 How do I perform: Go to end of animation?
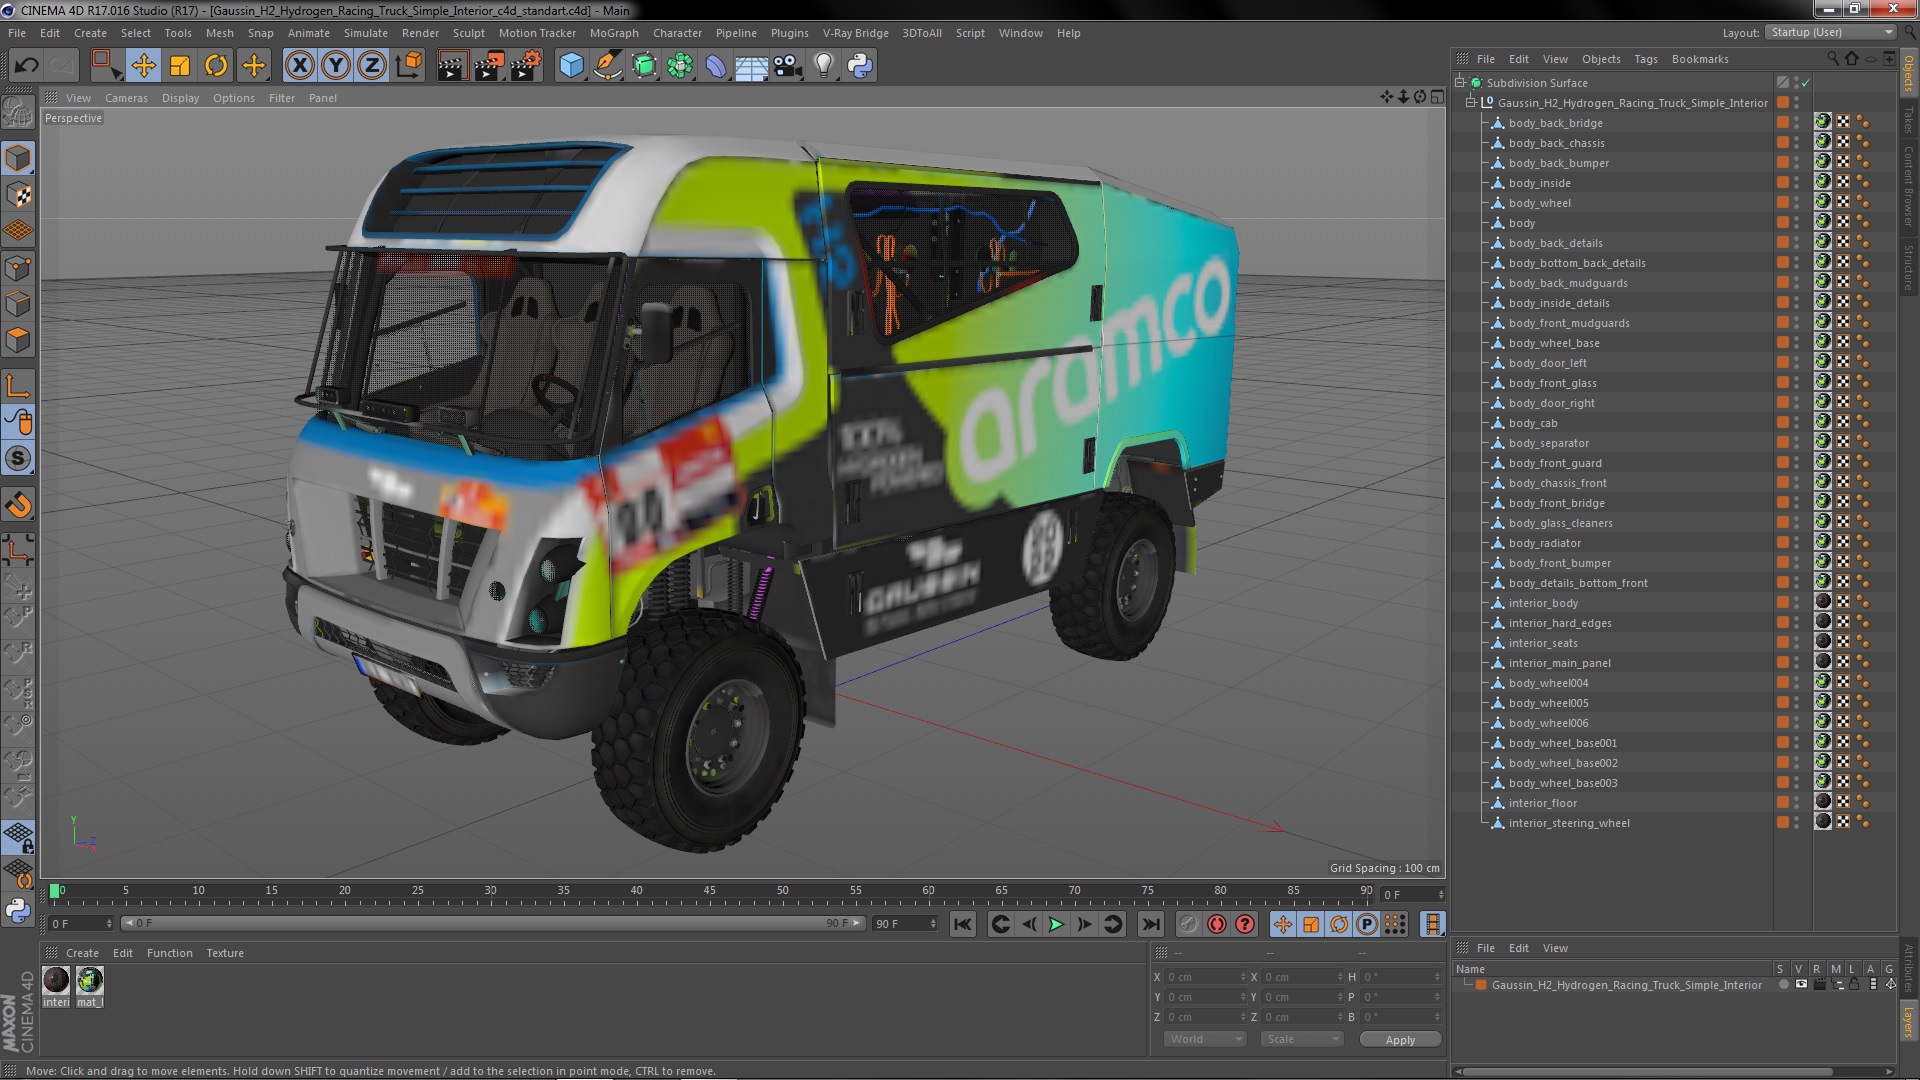[x=1151, y=924]
